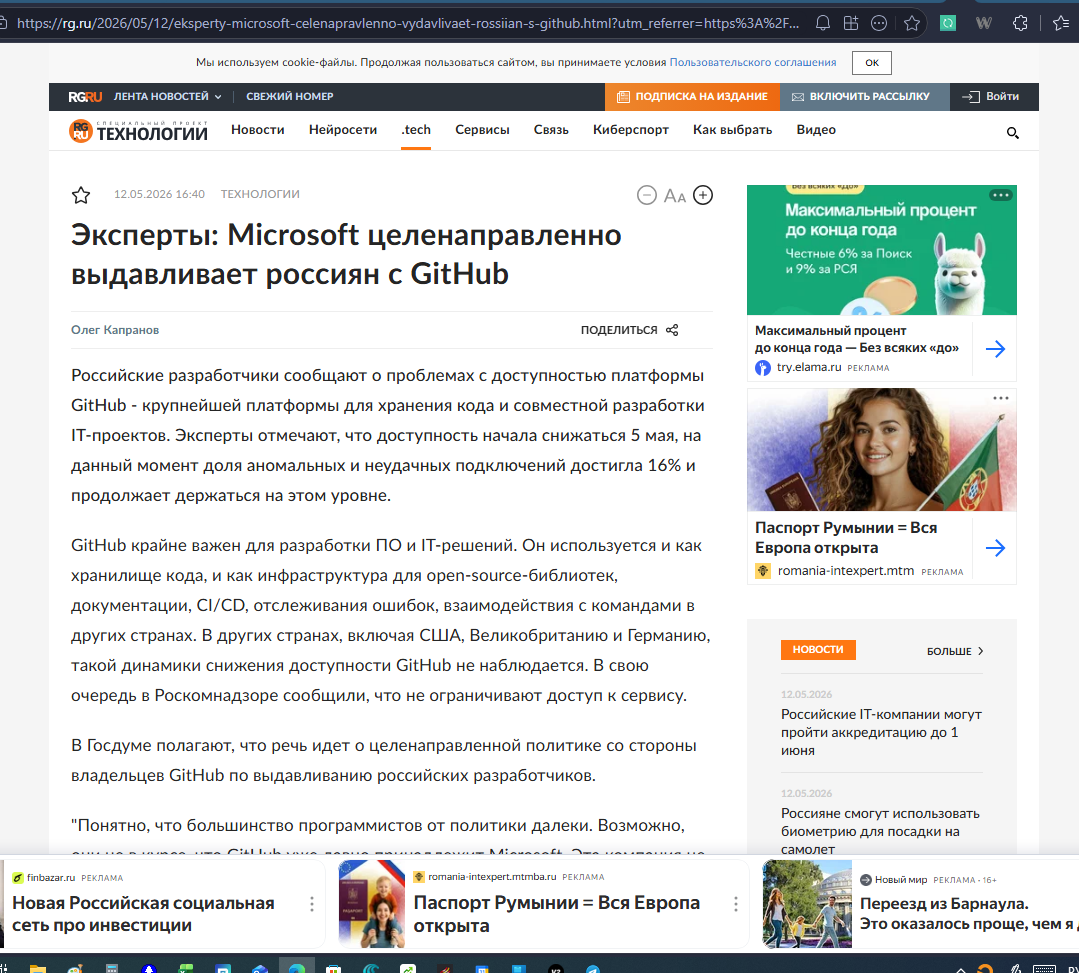This screenshot has height=973, width=1079.
Task: Click the ТЕХНОЛОГИИ rubric label above the headline
Action: tap(260, 194)
